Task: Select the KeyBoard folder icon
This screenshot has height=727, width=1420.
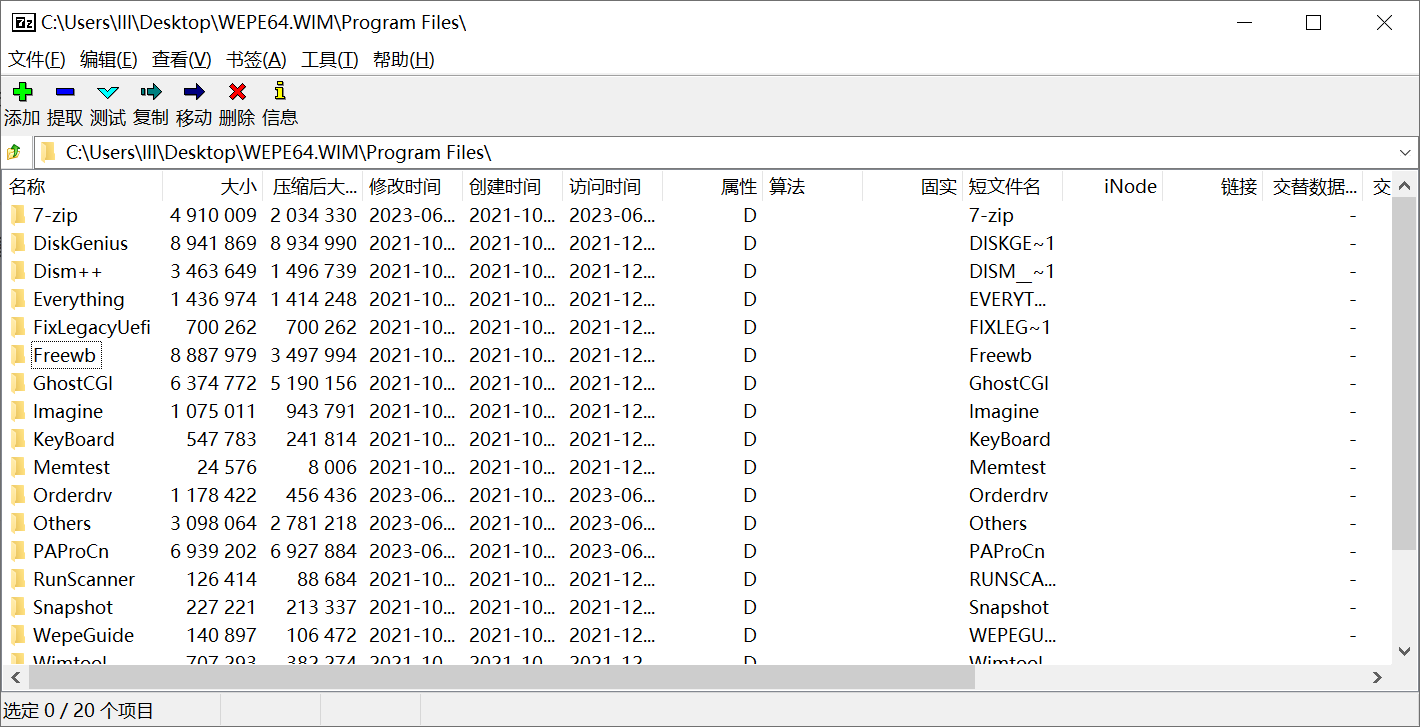Action: (x=19, y=439)
